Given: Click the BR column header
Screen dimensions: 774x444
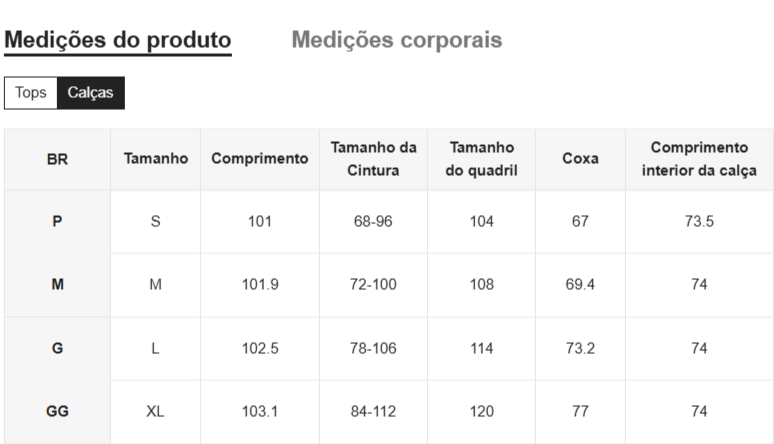Looking at the screenshot, I should pyautogui.click(x=57, y=159).
